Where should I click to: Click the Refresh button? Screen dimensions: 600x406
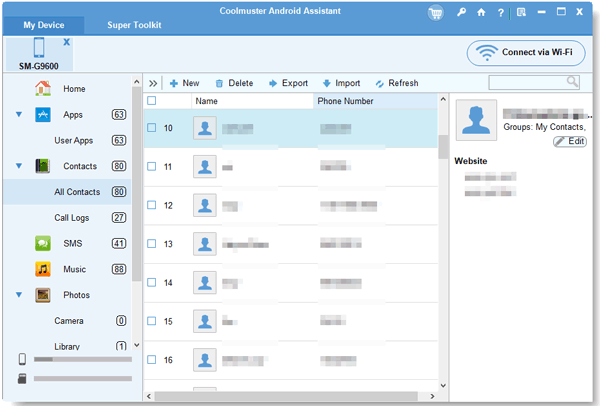pyautogui.click(x=397, y=83)
